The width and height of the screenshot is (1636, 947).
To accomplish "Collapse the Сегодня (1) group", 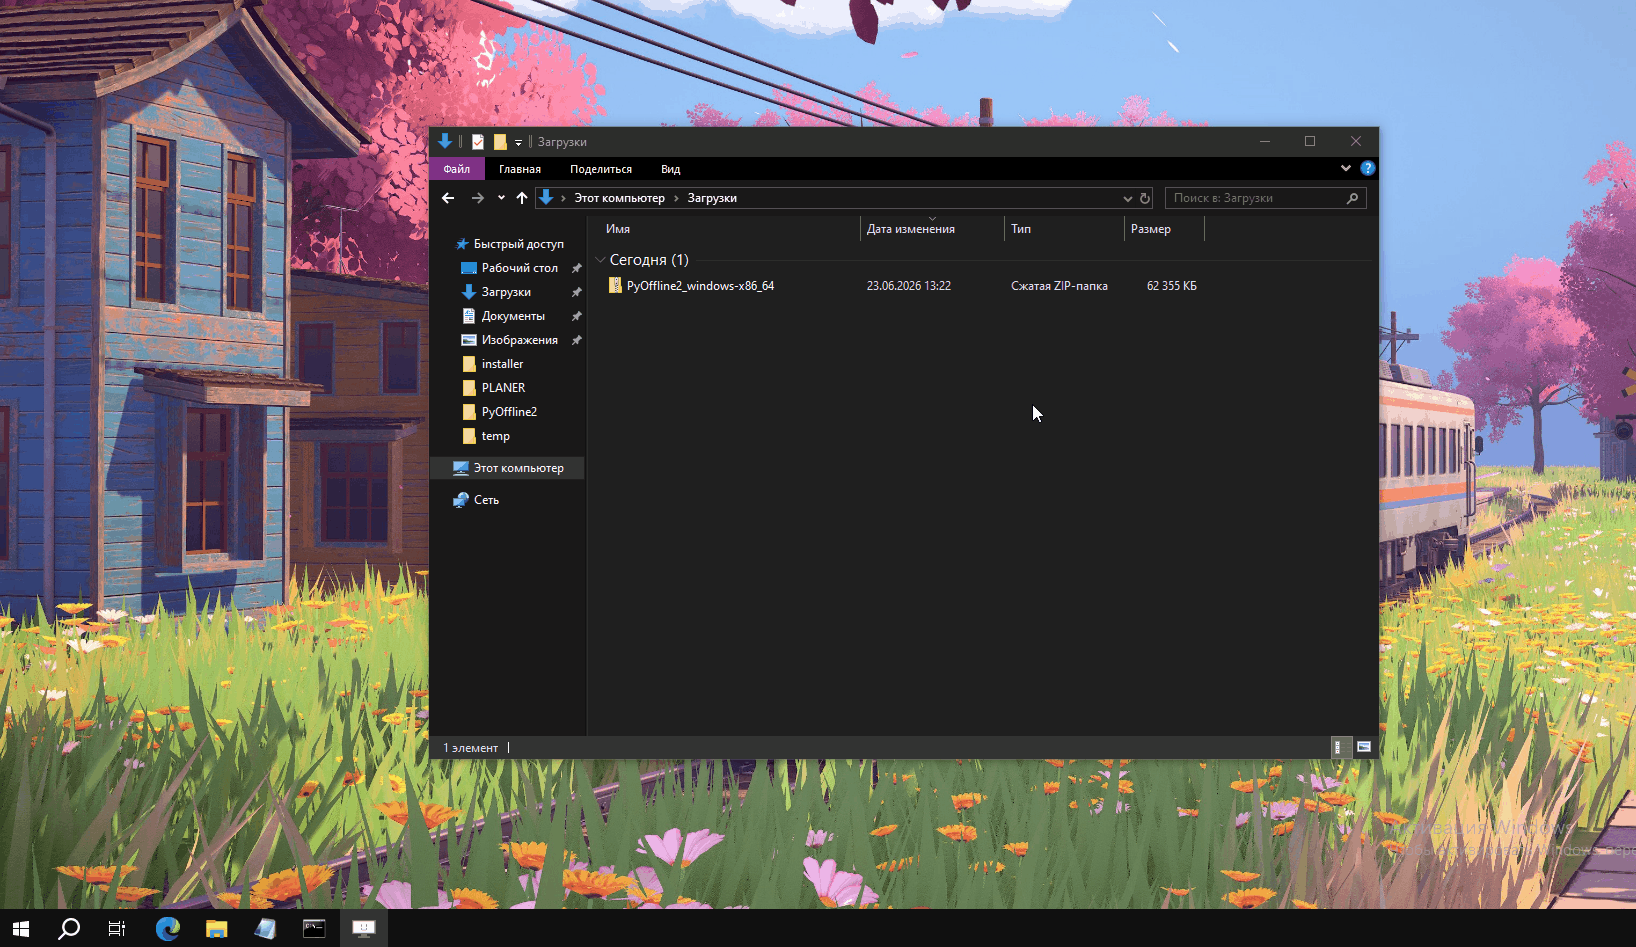I will click(x=600, y=260).
